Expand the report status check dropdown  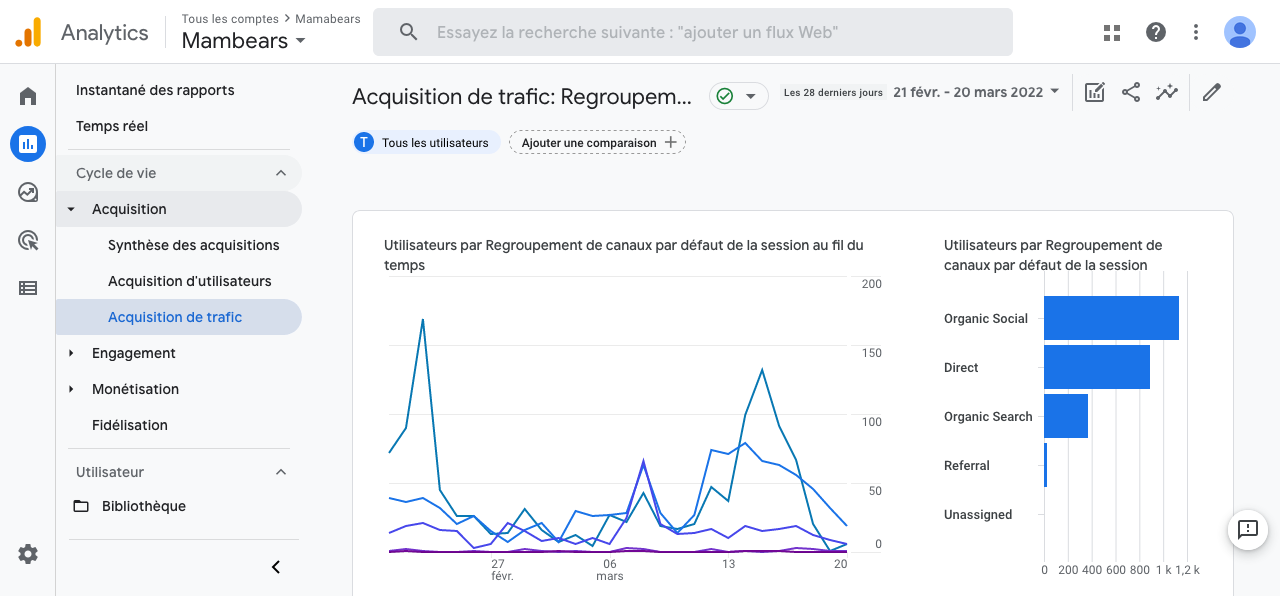point(738,96)
